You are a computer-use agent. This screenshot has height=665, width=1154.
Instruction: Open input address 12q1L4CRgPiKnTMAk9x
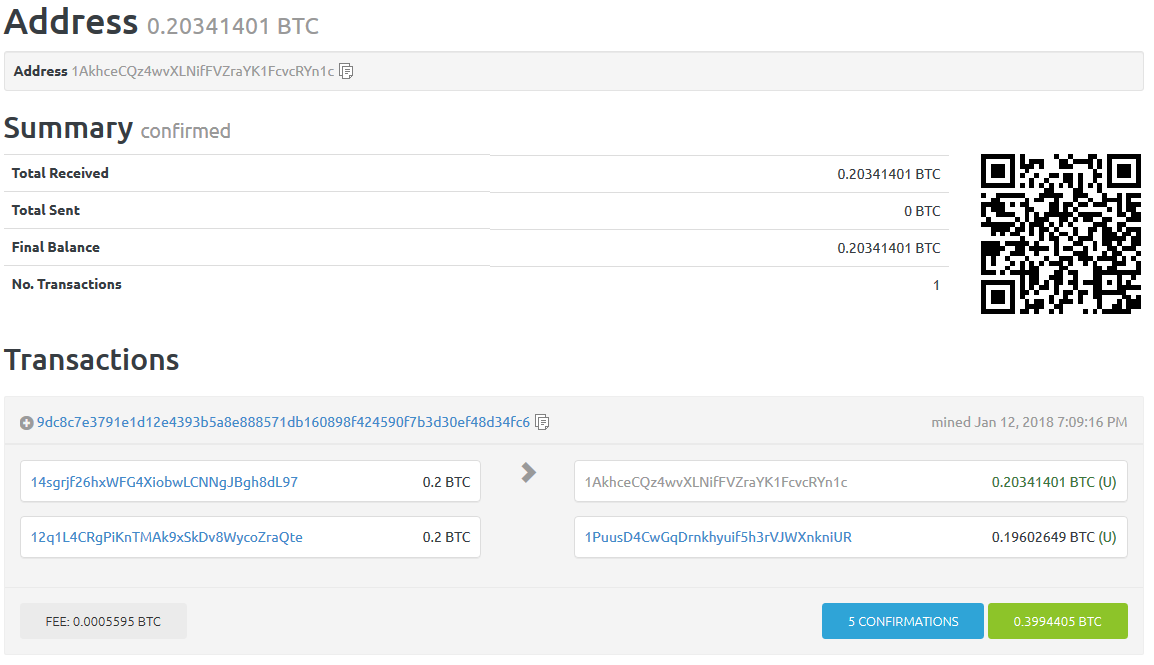[x=166, y=538]
